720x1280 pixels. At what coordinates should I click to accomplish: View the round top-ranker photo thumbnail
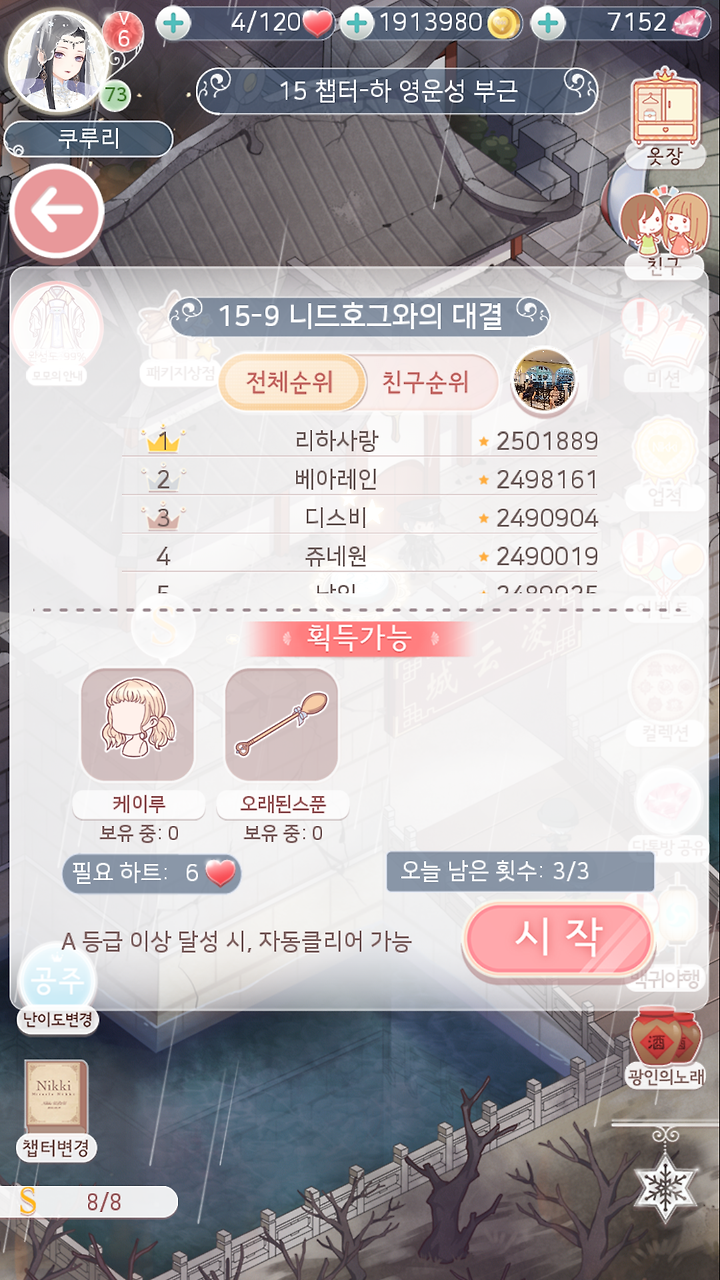click(543, 380)
